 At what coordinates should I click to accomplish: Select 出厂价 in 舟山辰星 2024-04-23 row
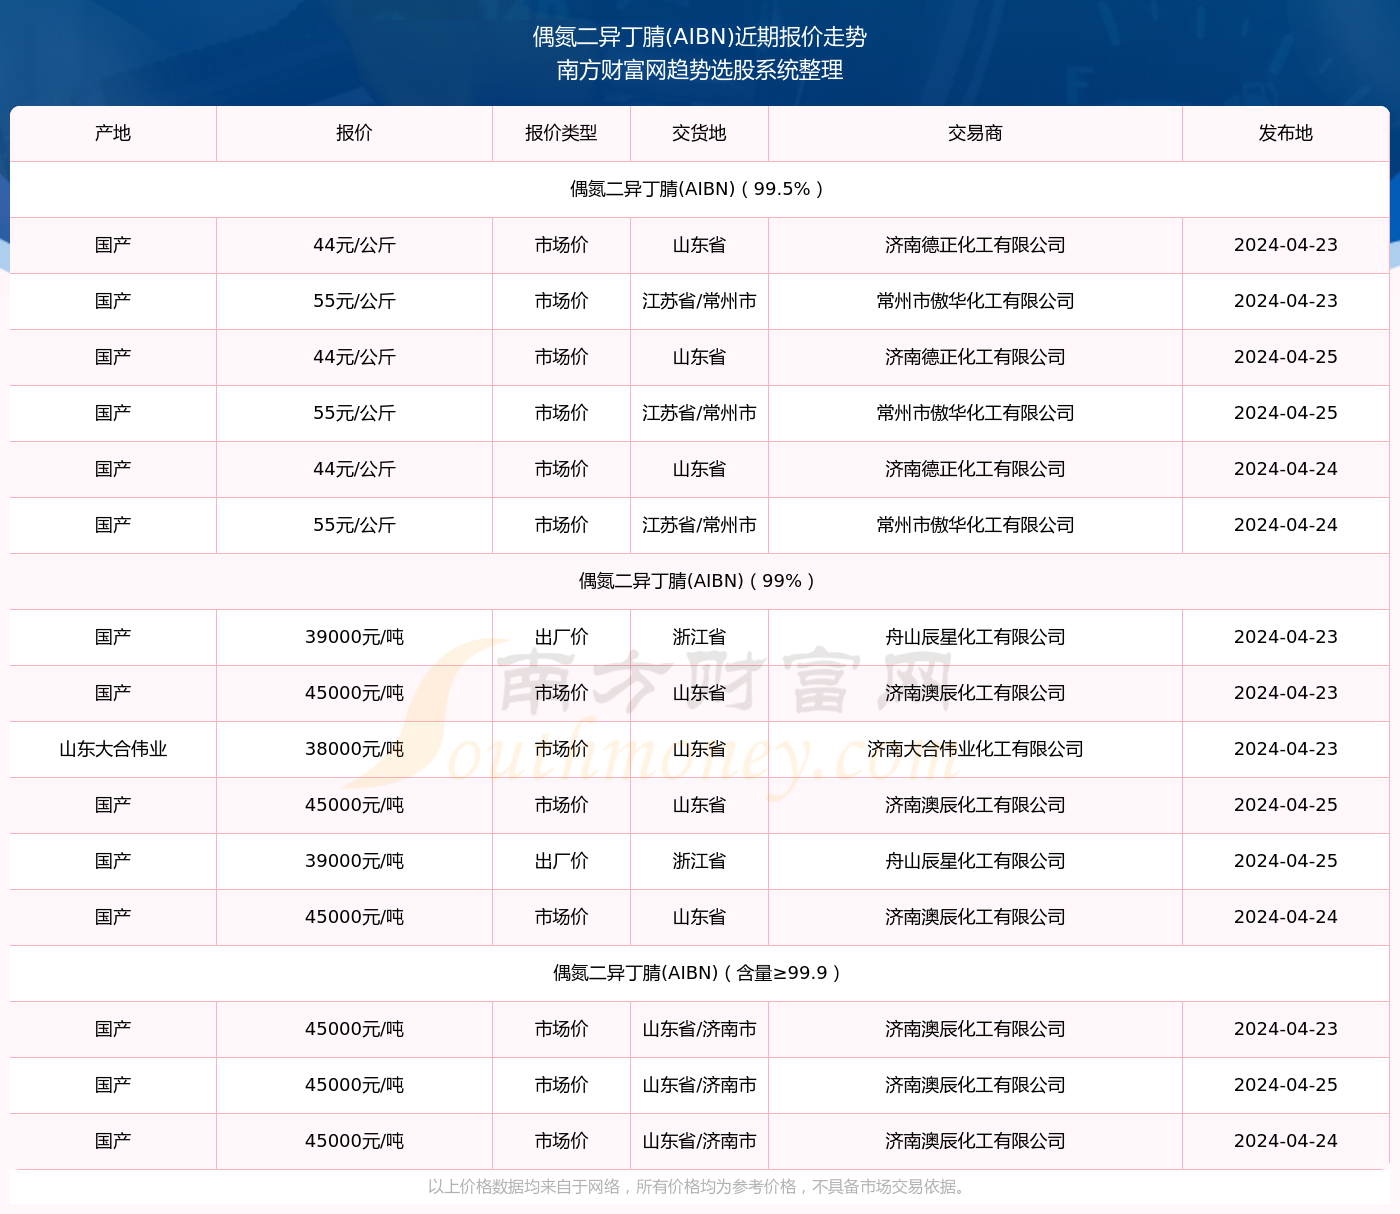click(561, 637)
